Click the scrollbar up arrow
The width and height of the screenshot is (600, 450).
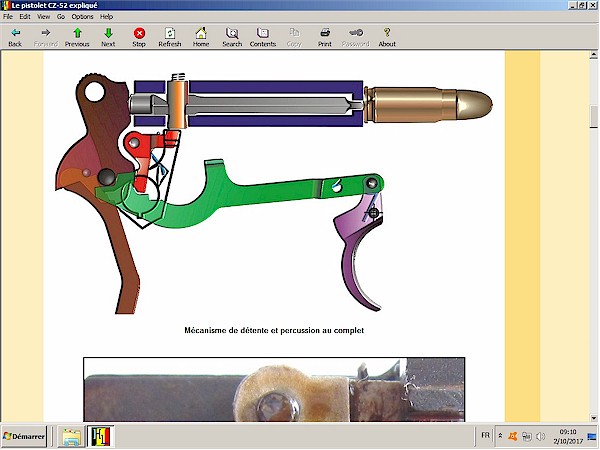click(593, 55)
